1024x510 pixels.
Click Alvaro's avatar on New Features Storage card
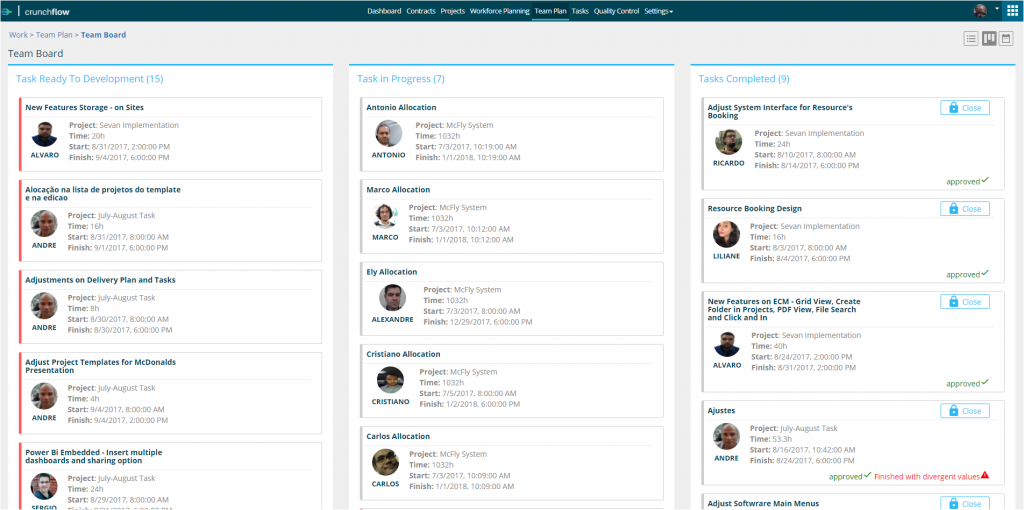click(x=44, y=135)
